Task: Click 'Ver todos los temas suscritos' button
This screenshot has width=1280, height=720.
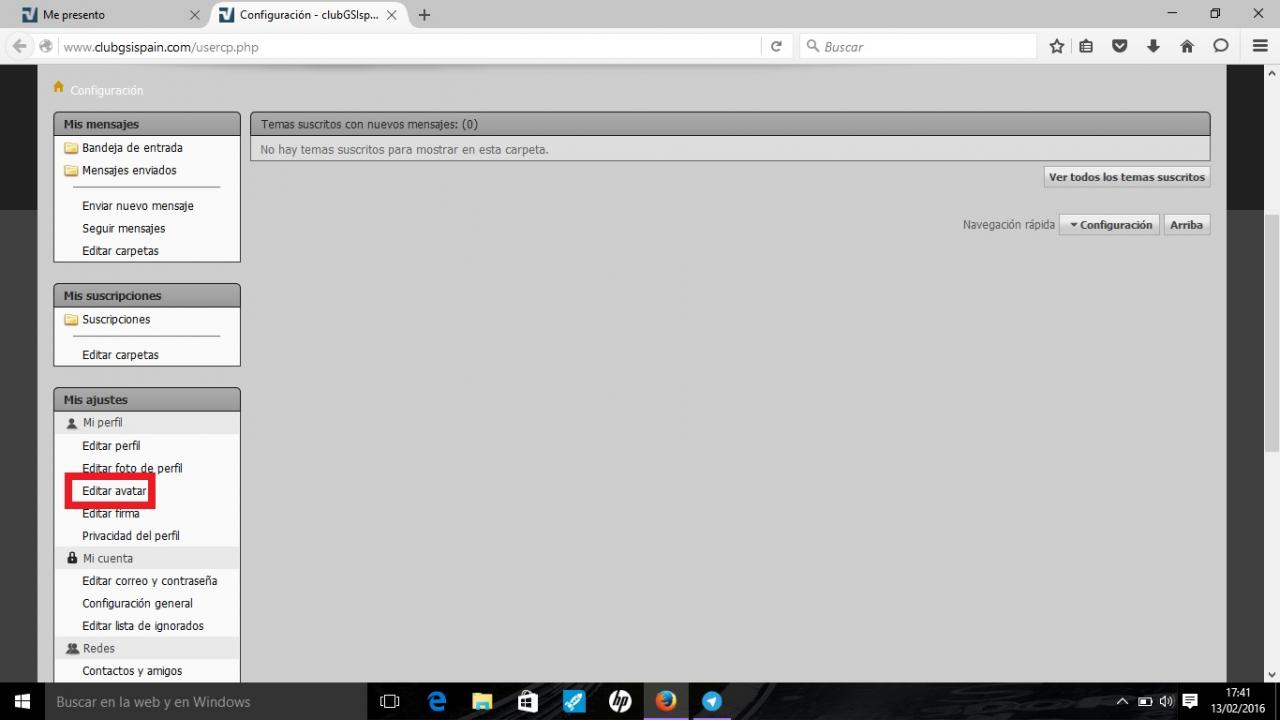Action: tap(1126, 177)
